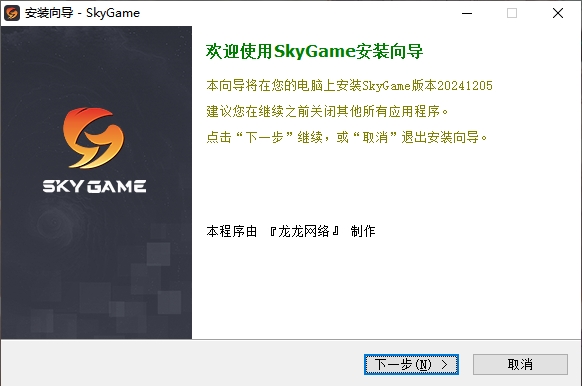Click the text 建议您在继续之前关闭其他所有应用程序
The width and height of the screenshot is (582, 386).
tap(327, 111)
